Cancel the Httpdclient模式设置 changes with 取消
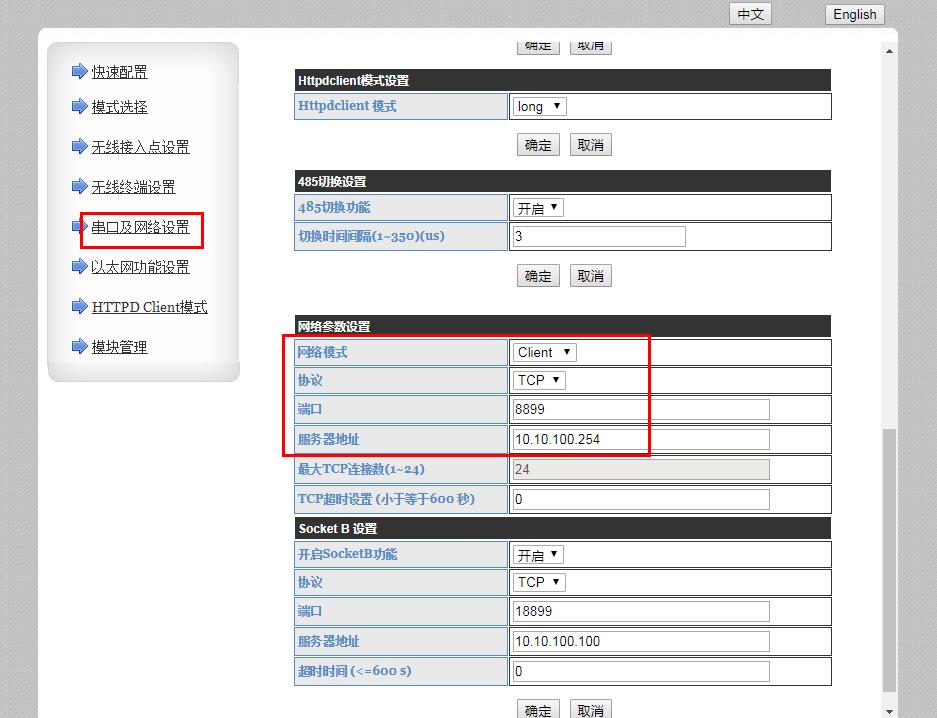Viewport: 937px width, 718px height. coord(591,145)
